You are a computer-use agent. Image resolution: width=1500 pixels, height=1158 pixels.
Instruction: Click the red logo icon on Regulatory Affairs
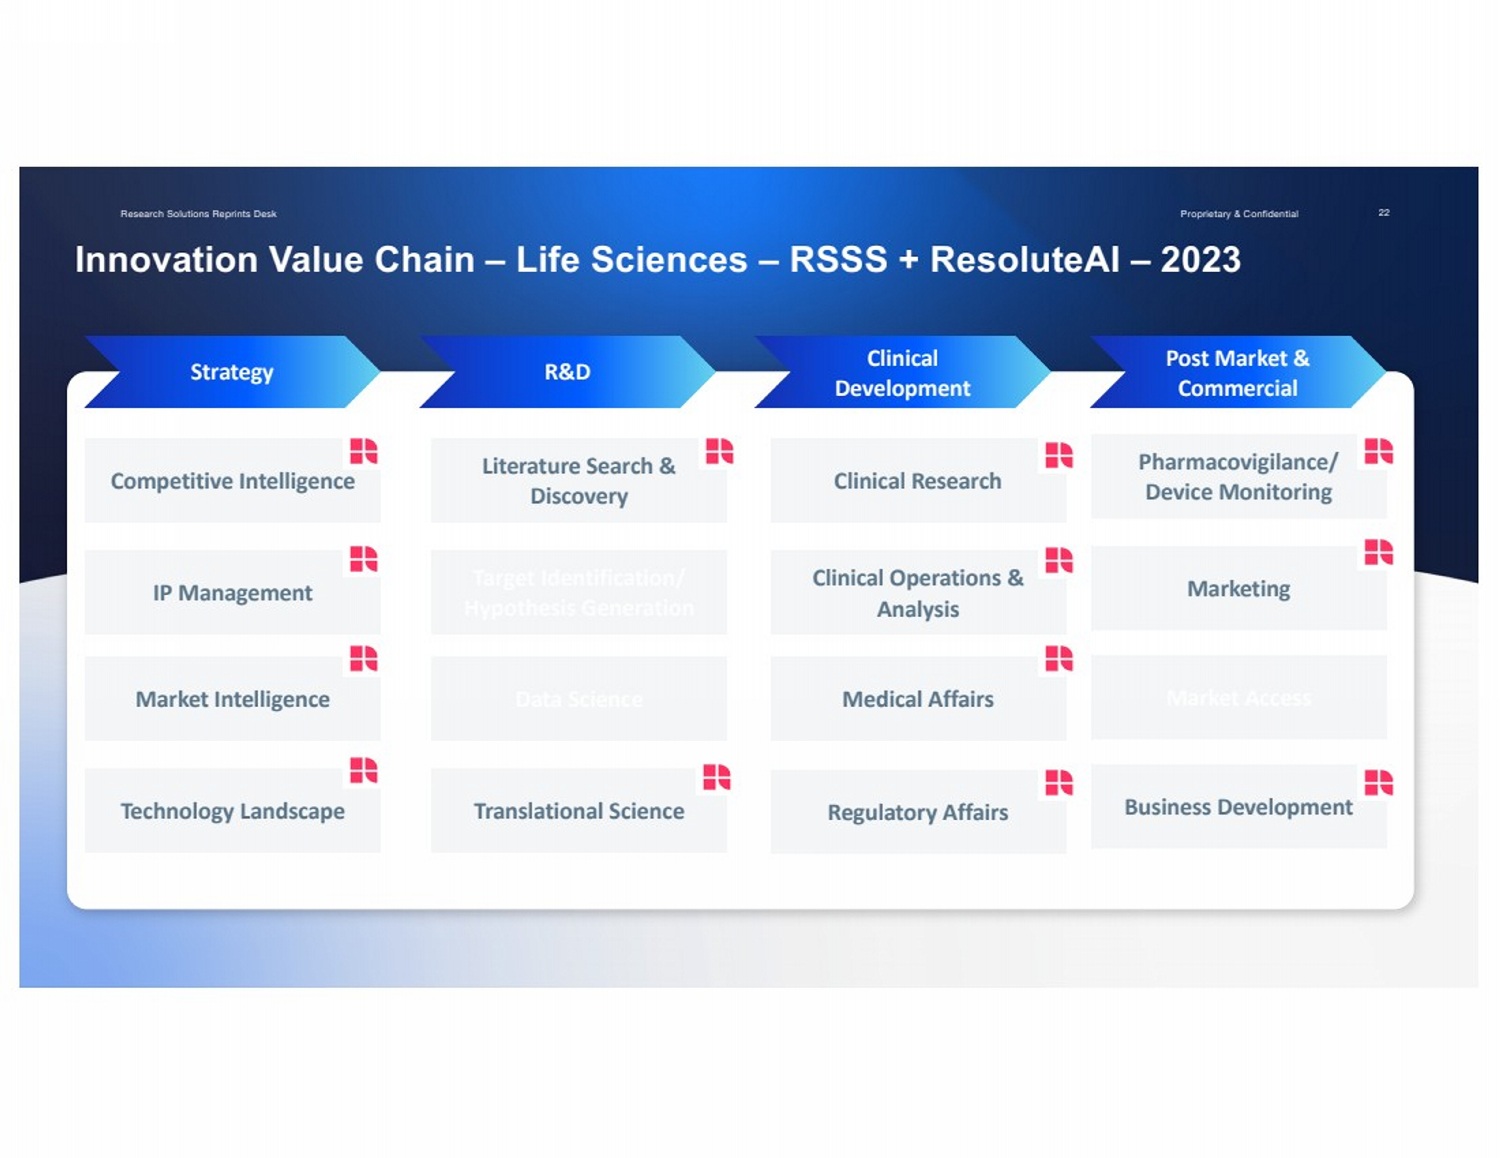pyautogui.click(x=1058, y=782)
